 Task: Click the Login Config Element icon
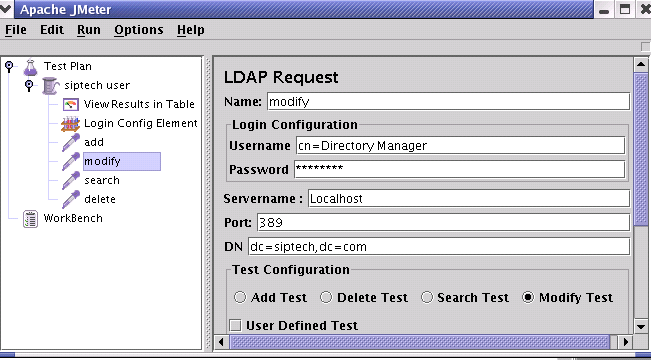[71, 124]
